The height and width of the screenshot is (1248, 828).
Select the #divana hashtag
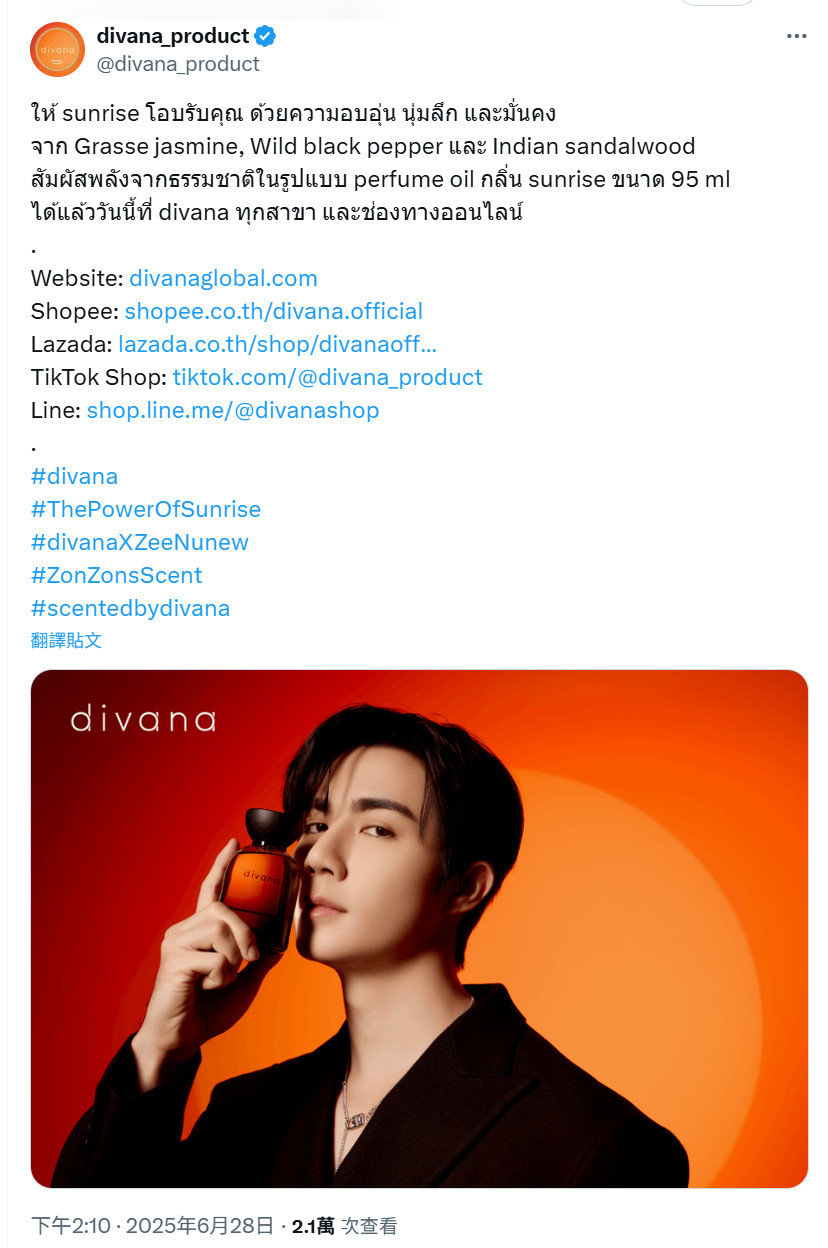pyautogui.click(x=74, y=476)
